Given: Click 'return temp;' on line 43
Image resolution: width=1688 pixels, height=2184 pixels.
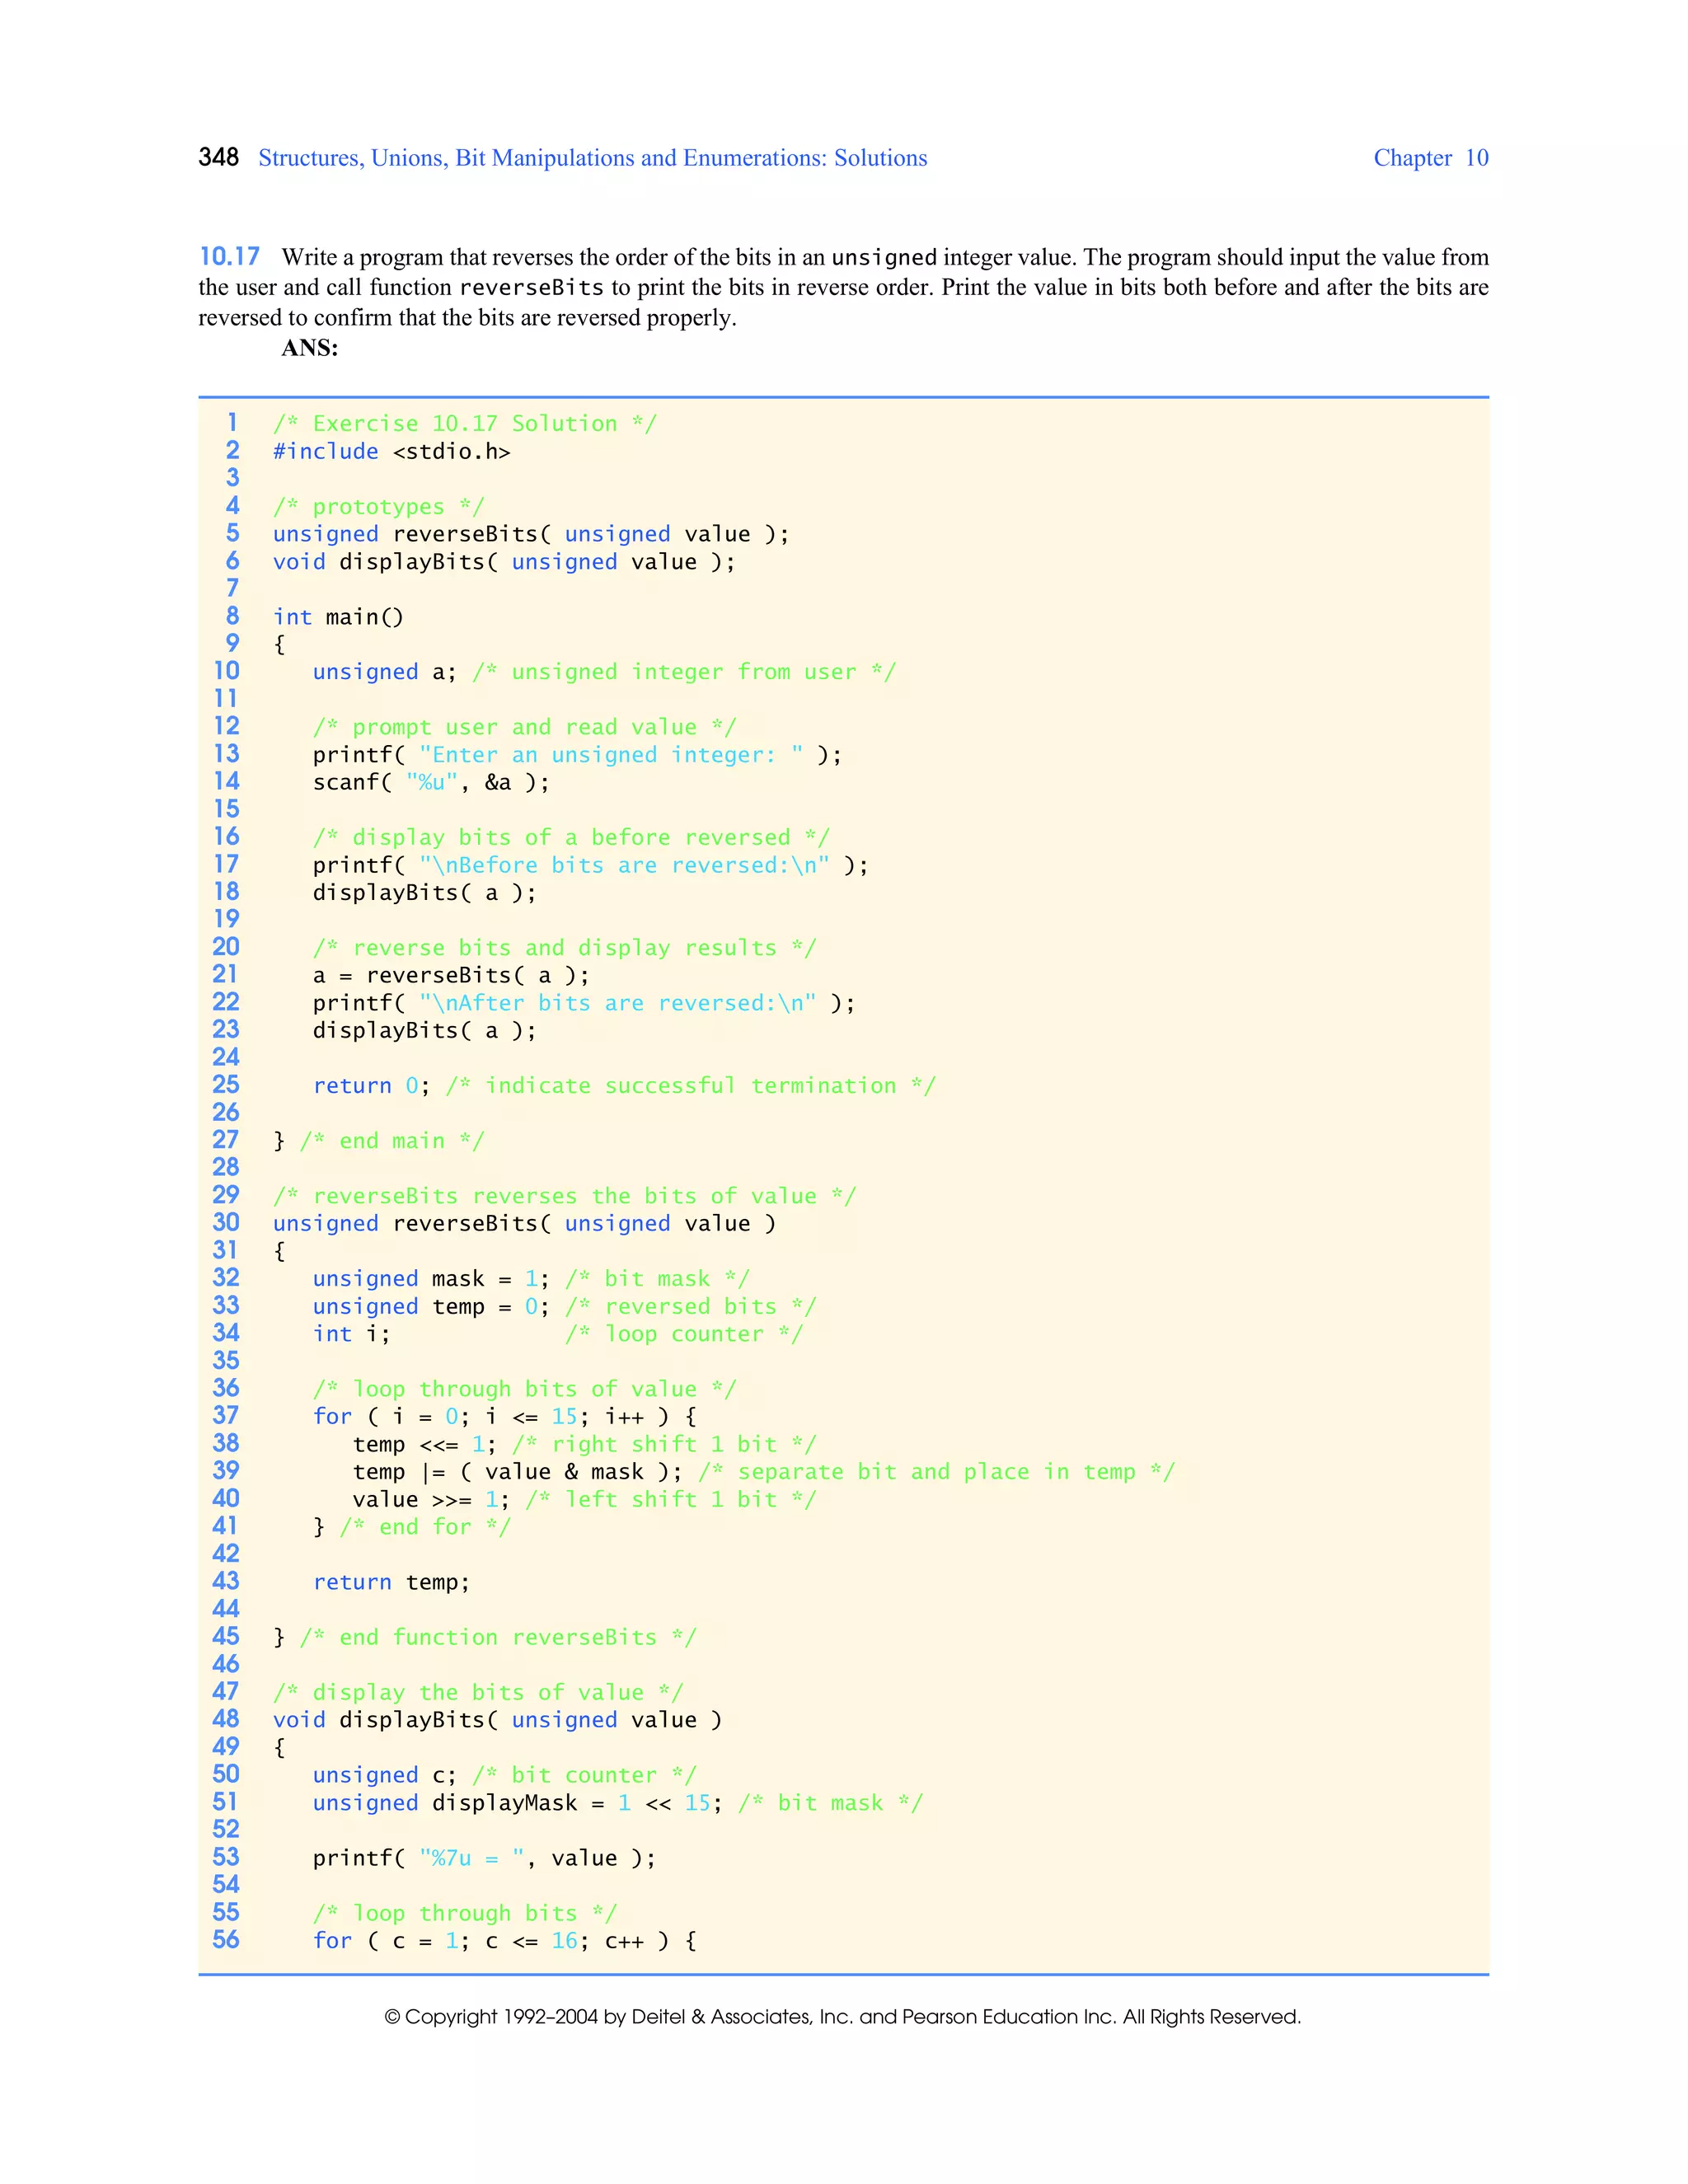Looking at the screenshot, I should coord(391,1582).
